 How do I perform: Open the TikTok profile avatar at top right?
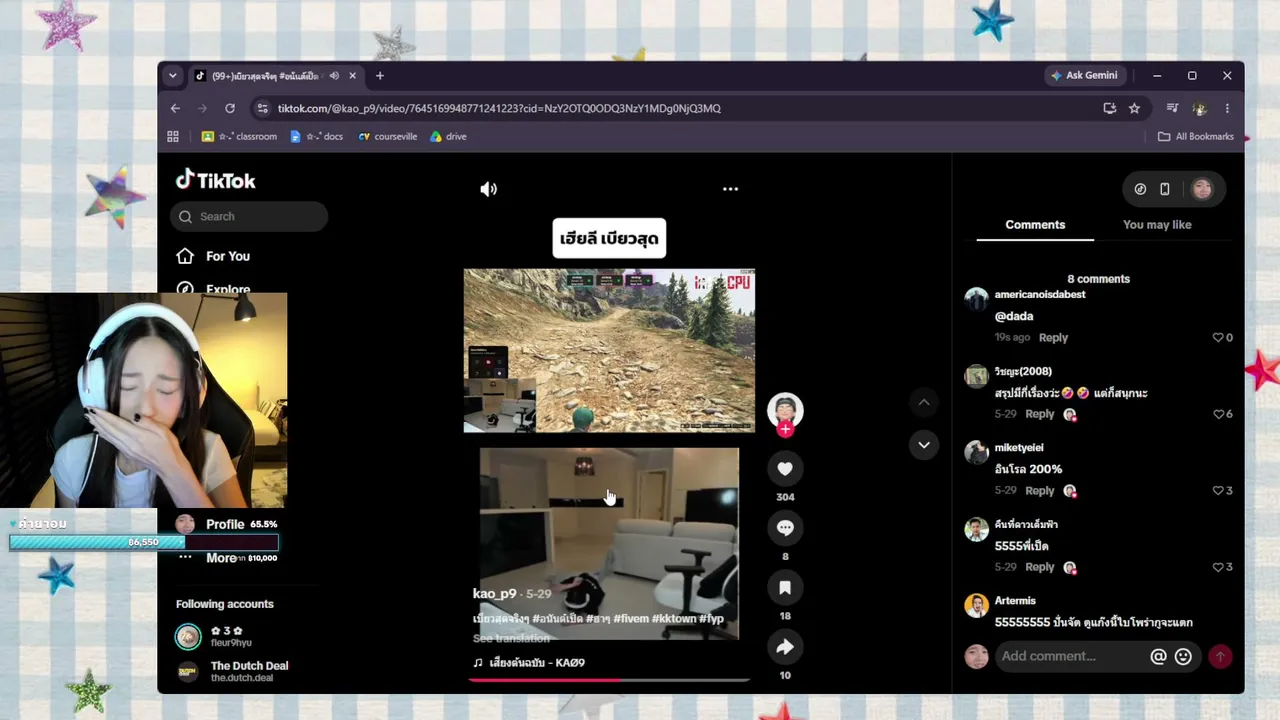(1202, 189)
